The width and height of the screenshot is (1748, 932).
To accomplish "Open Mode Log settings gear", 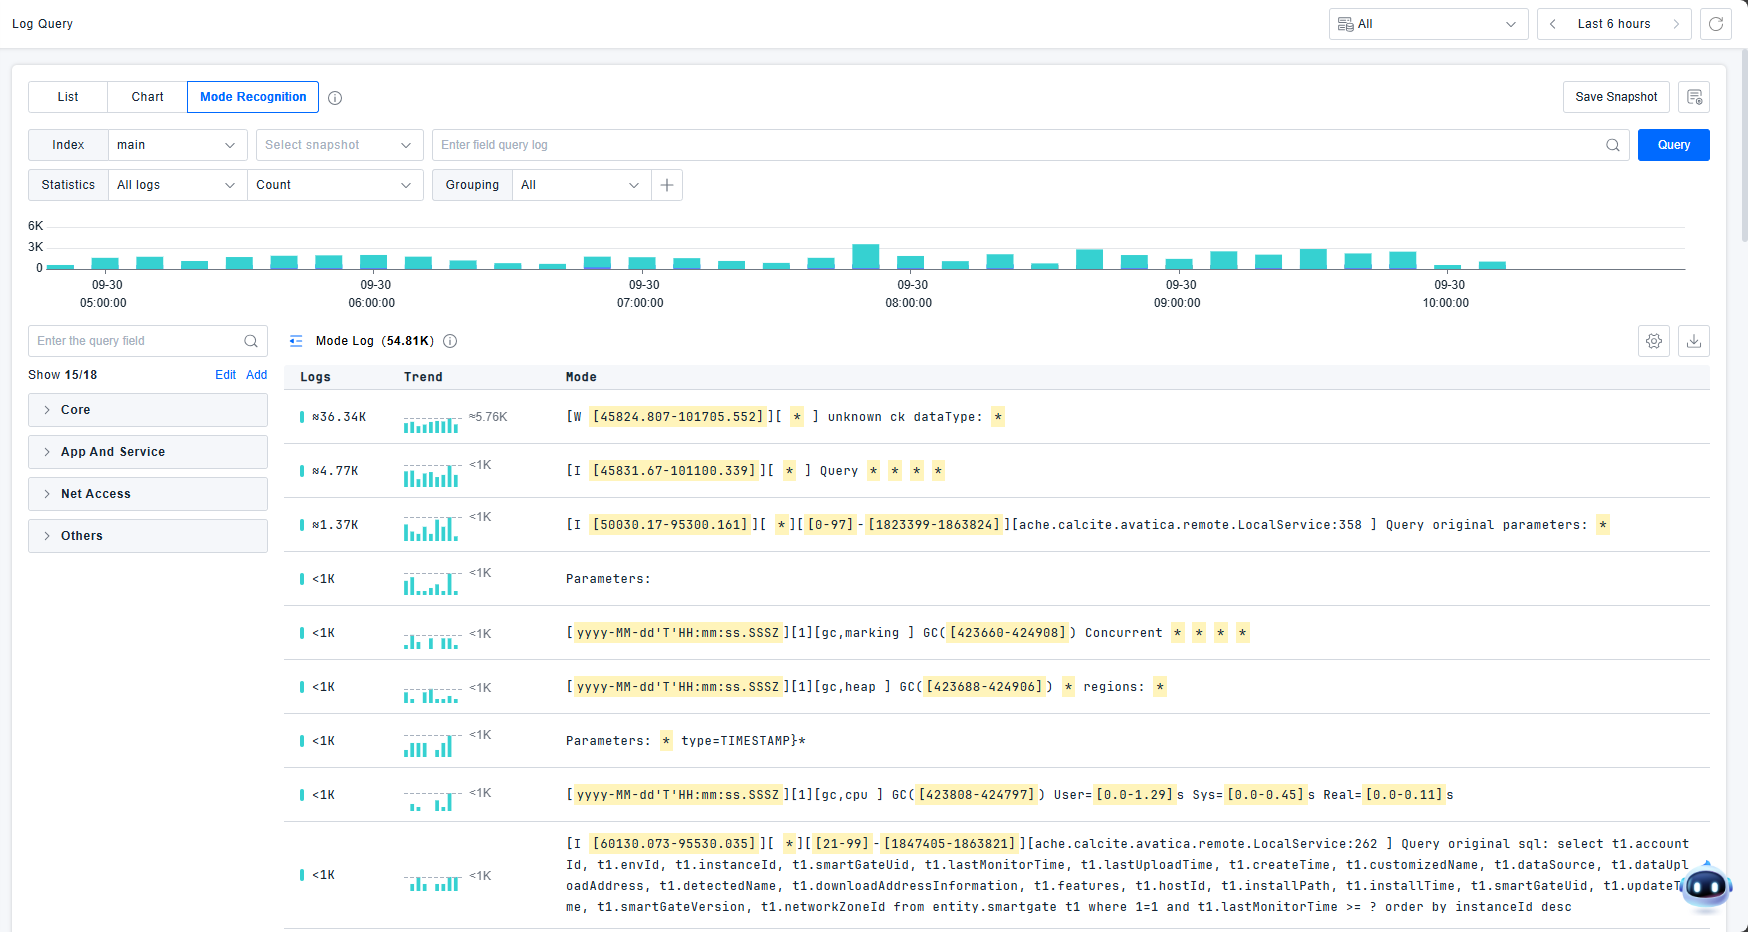I will coord(1654,341).
